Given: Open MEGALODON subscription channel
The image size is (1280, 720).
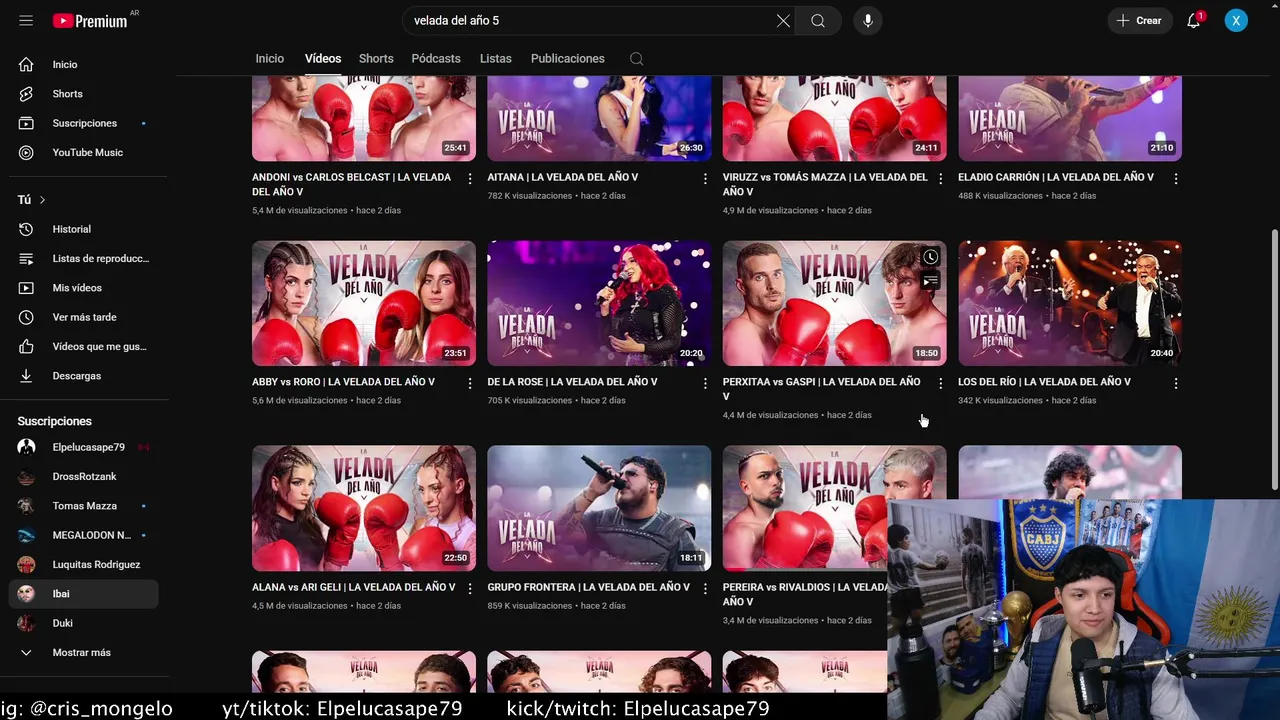Looking at the screenshot, I should coord(84,535).
